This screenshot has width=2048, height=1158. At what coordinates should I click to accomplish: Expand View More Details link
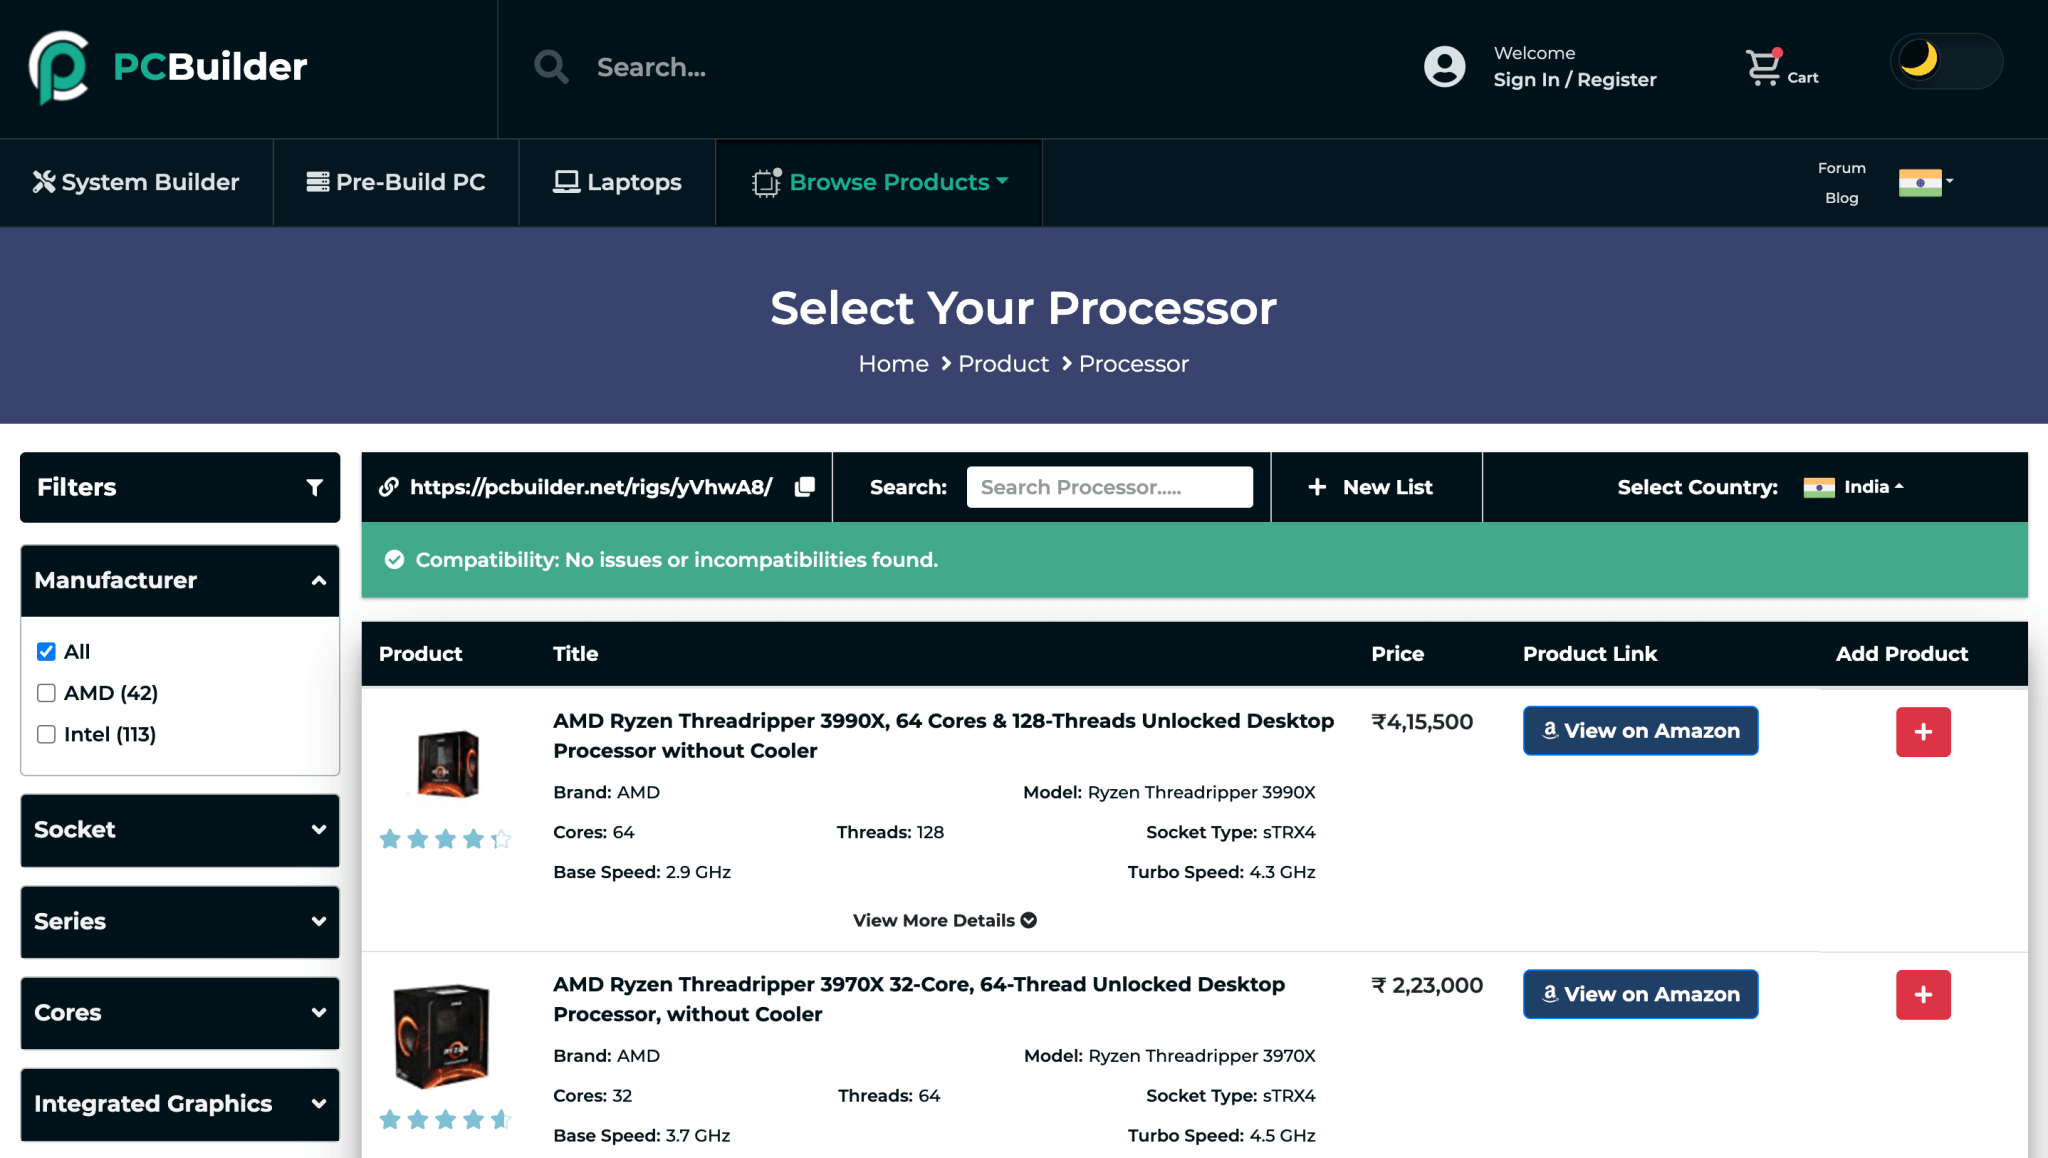[944, 920]
